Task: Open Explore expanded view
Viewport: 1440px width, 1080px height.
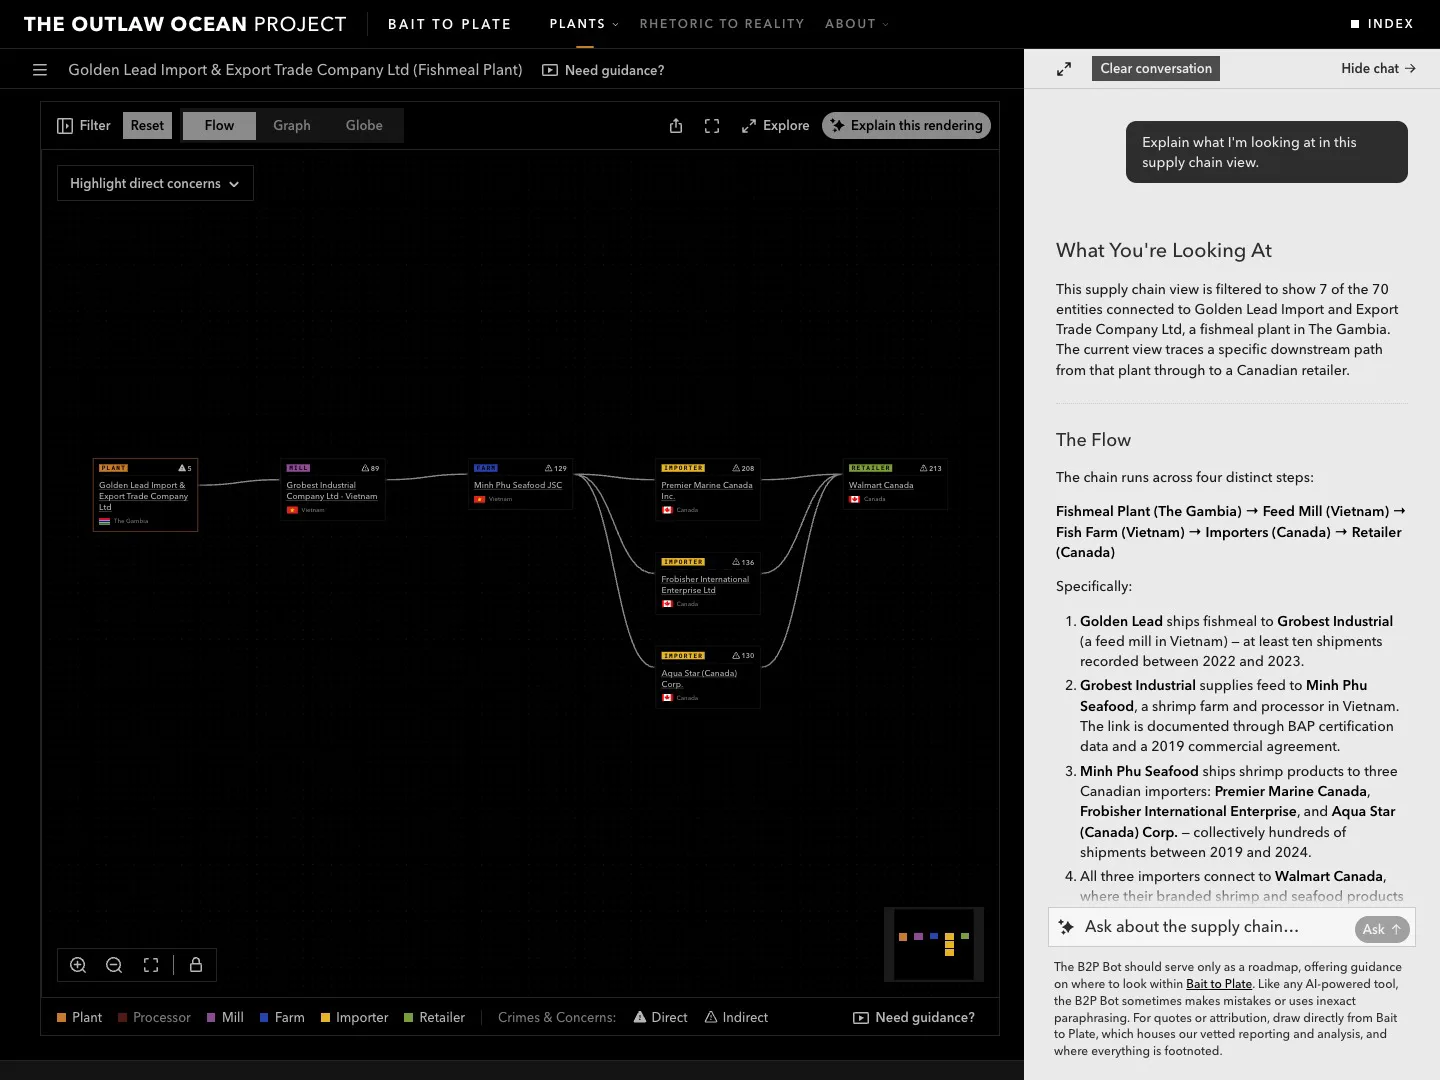Action: [x=775, y=126]
